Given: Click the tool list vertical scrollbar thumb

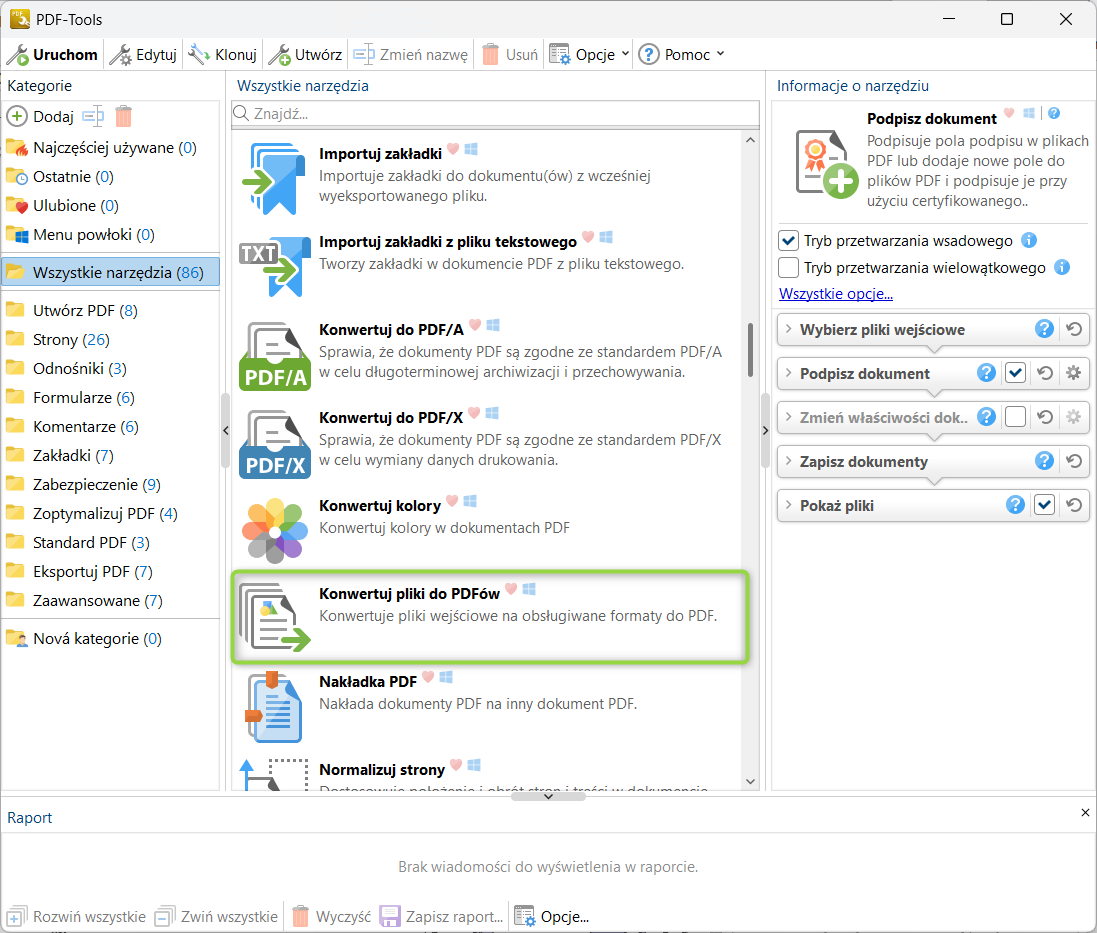Looking at the screenshot, I should pos(751,350).
